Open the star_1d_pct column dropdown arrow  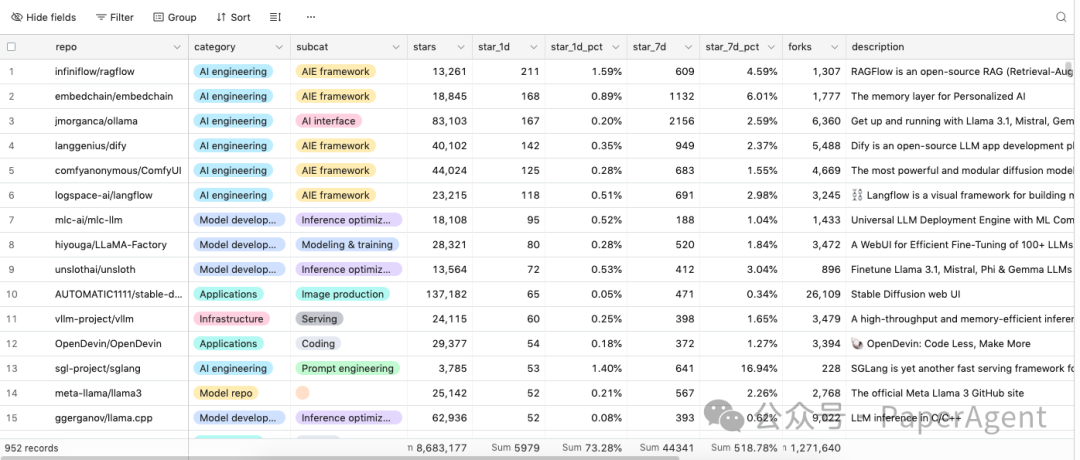tap(616, 48)
